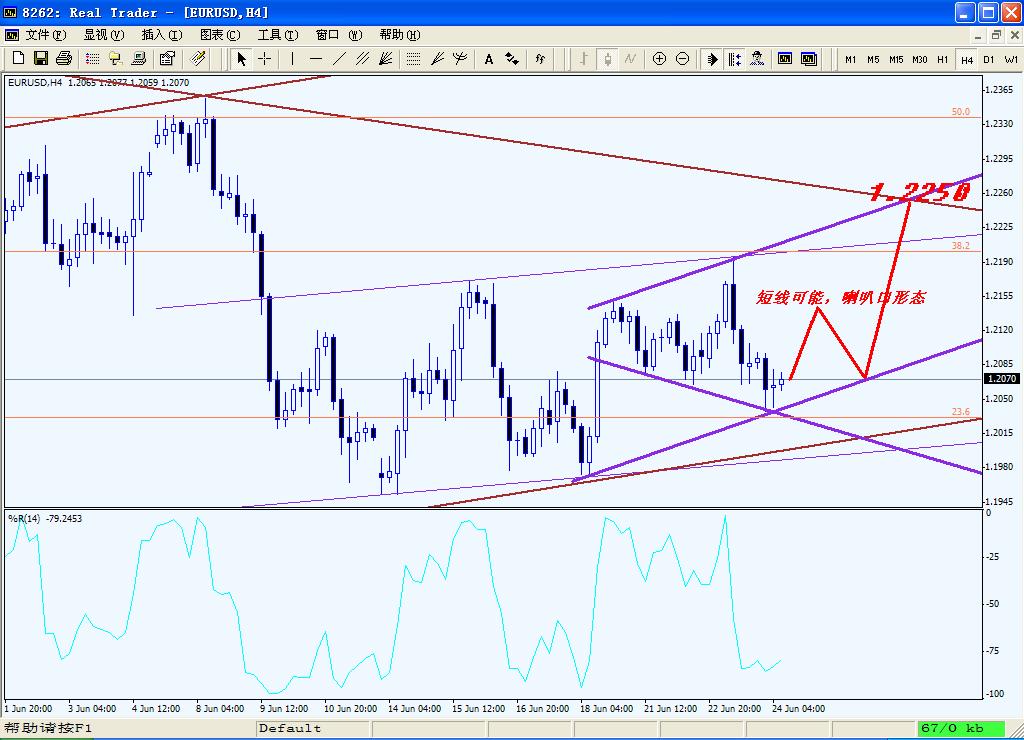Click the 50.0 Fibonacci level label
1024x740 pixels.
(961, 112)
